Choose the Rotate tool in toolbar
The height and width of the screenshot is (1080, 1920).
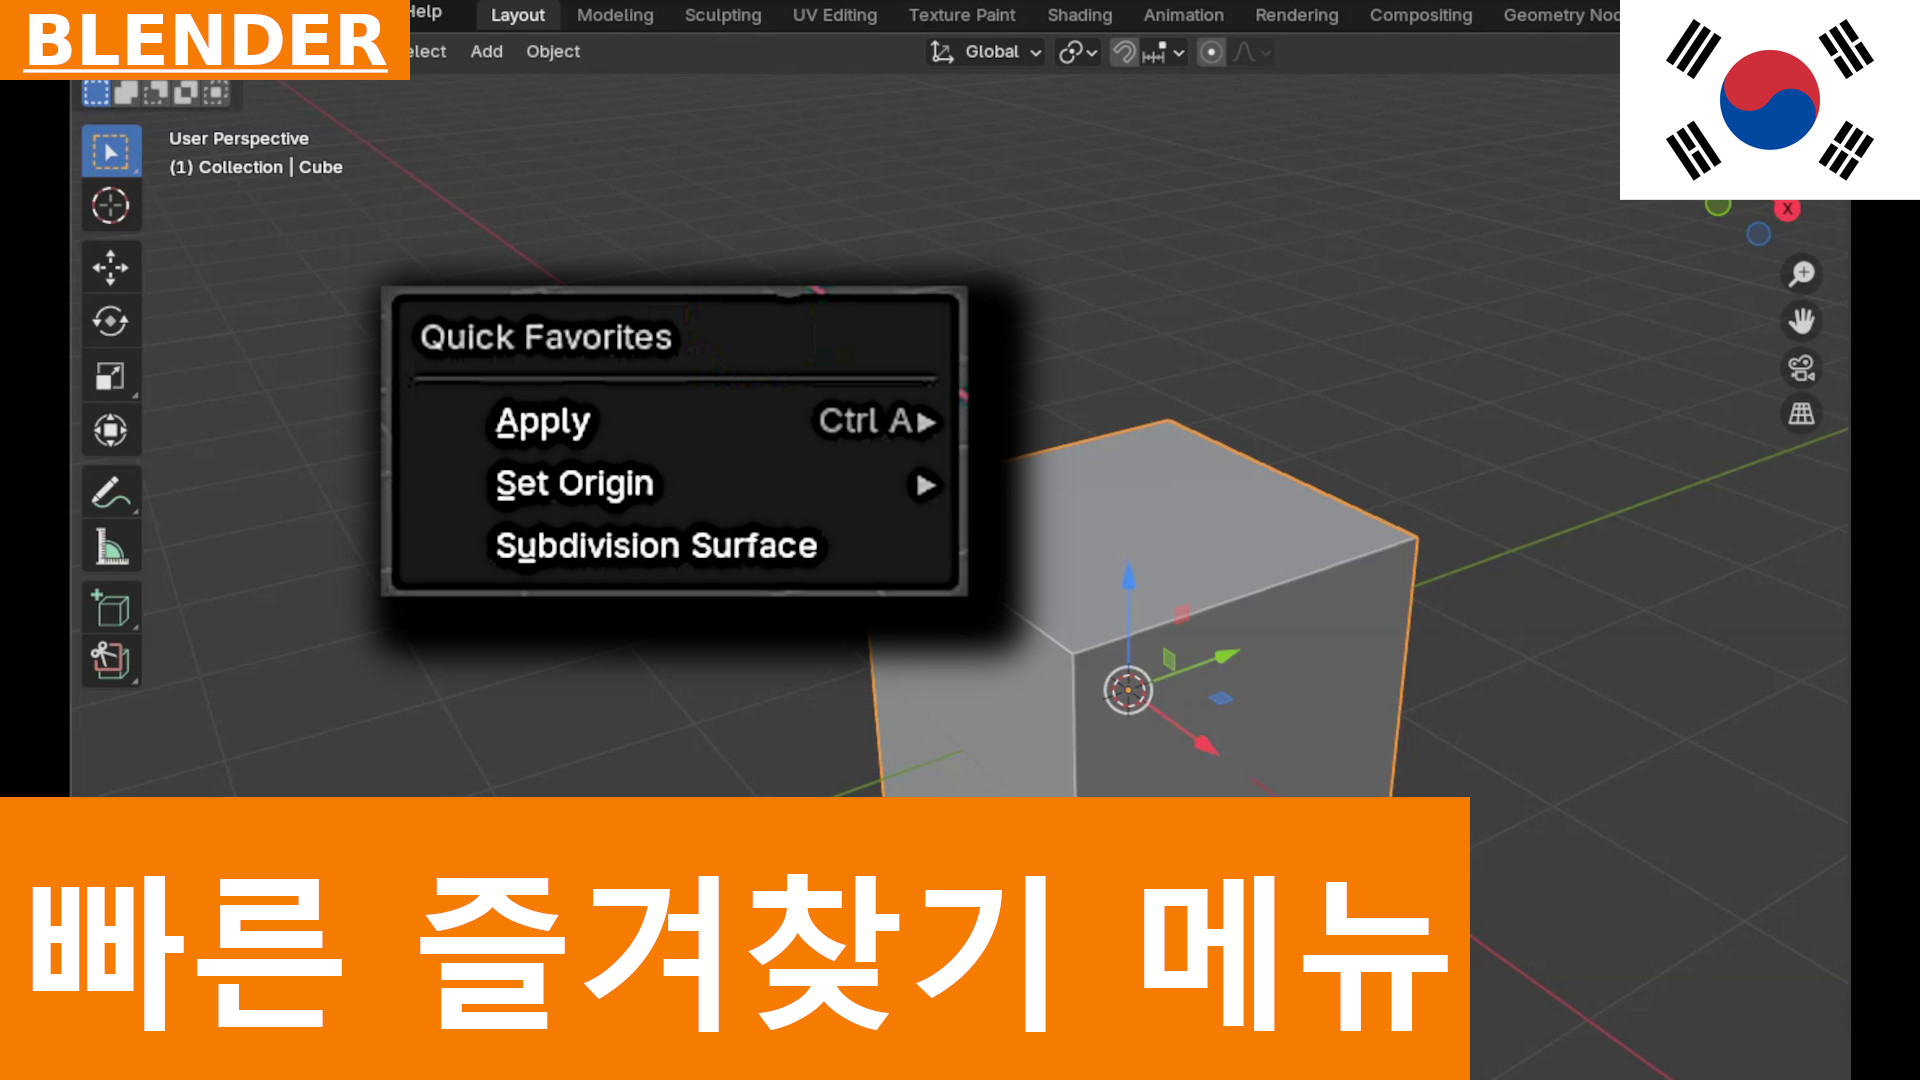(x=111, y=321)
